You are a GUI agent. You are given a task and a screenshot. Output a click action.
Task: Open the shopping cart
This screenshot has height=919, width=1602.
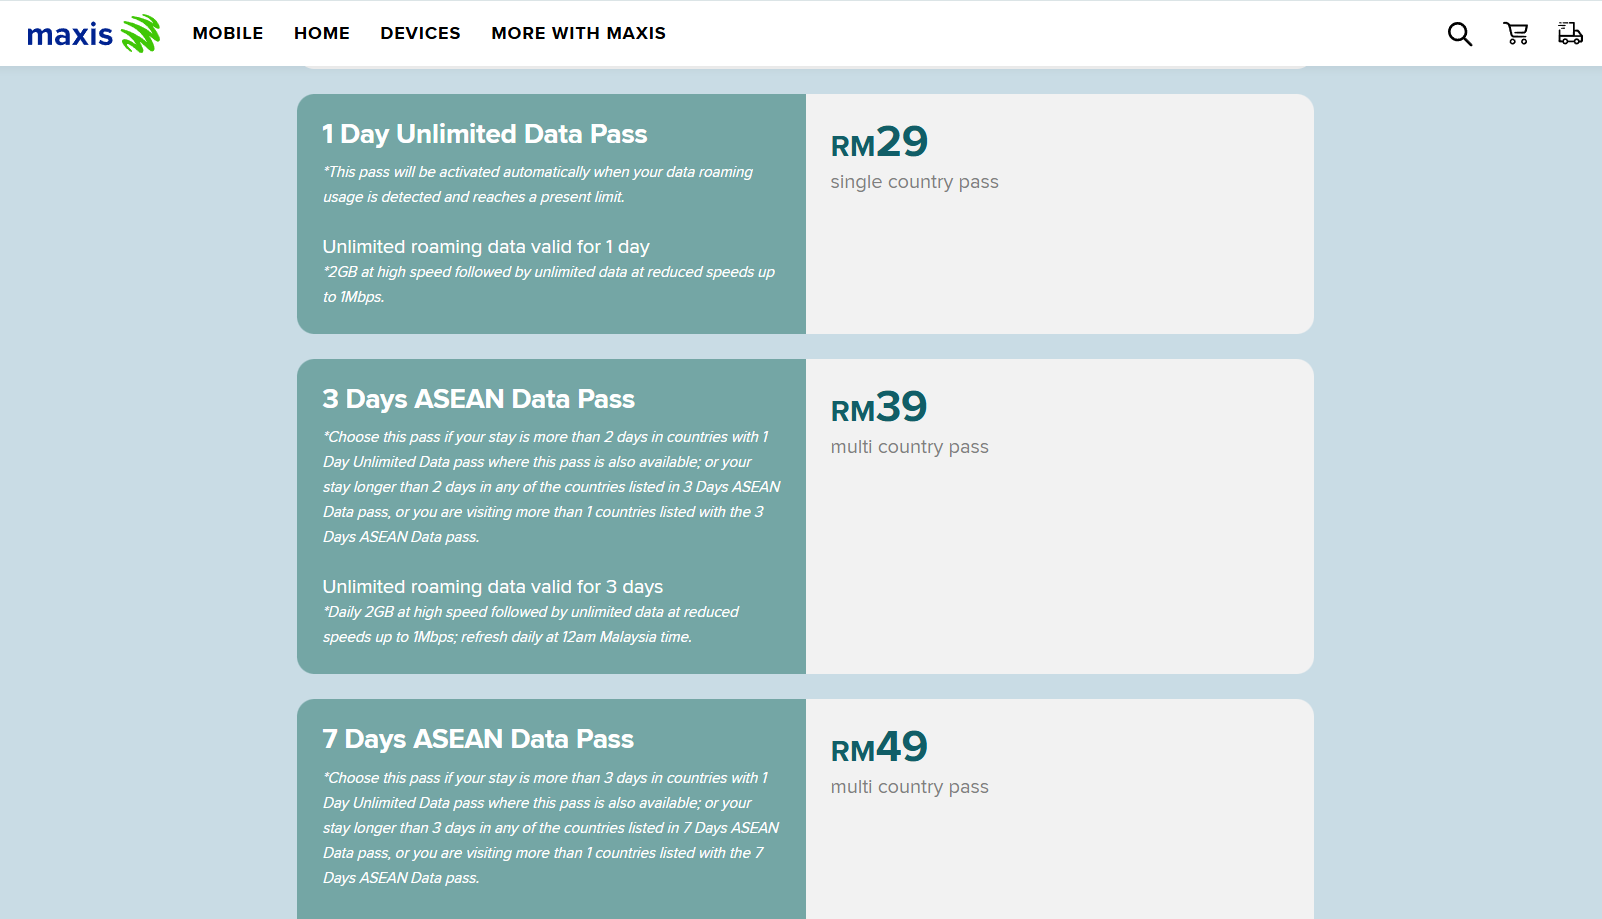[1515, 34]
